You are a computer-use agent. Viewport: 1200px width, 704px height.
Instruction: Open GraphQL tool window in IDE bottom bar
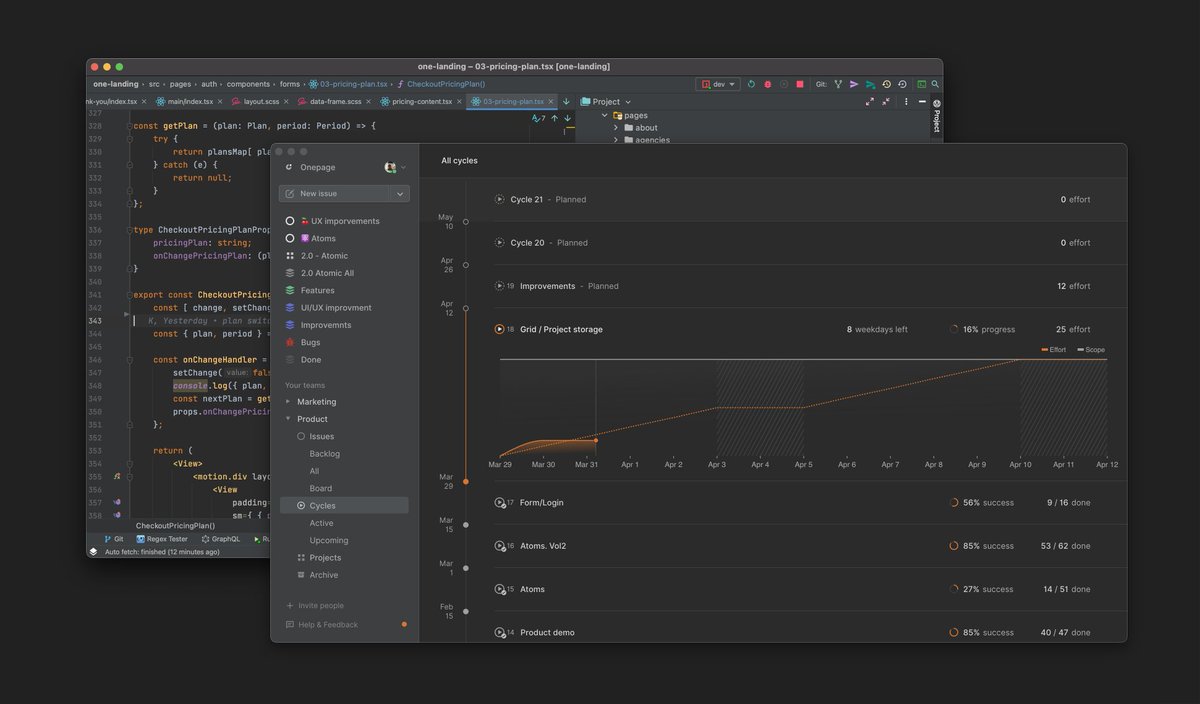pos(220,539)
